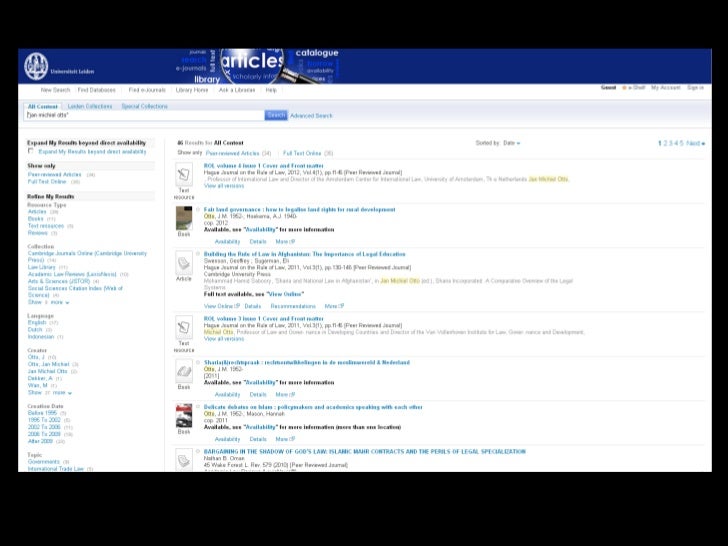Open Details tab for Building the Rule of Law

pyautogui.click(x=253, y=306)
